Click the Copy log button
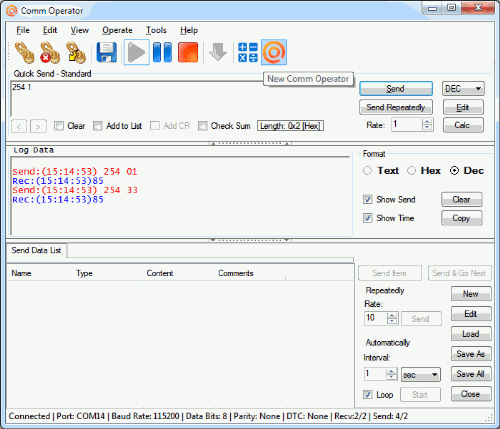This screenshot has height=429, width=500. pyautogui.click(x=462, y=218)
